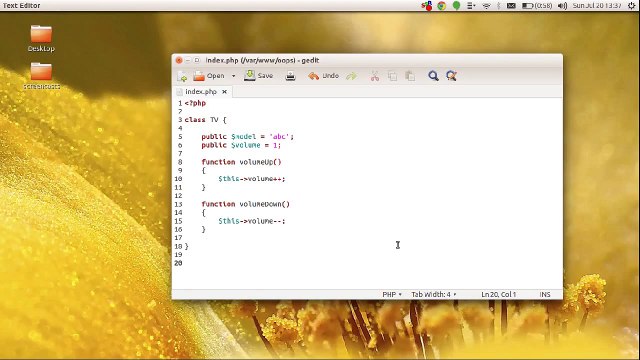Open the mail envelope indicator
Viewport: 640px width, 360px height.
[x=511, y=6]
